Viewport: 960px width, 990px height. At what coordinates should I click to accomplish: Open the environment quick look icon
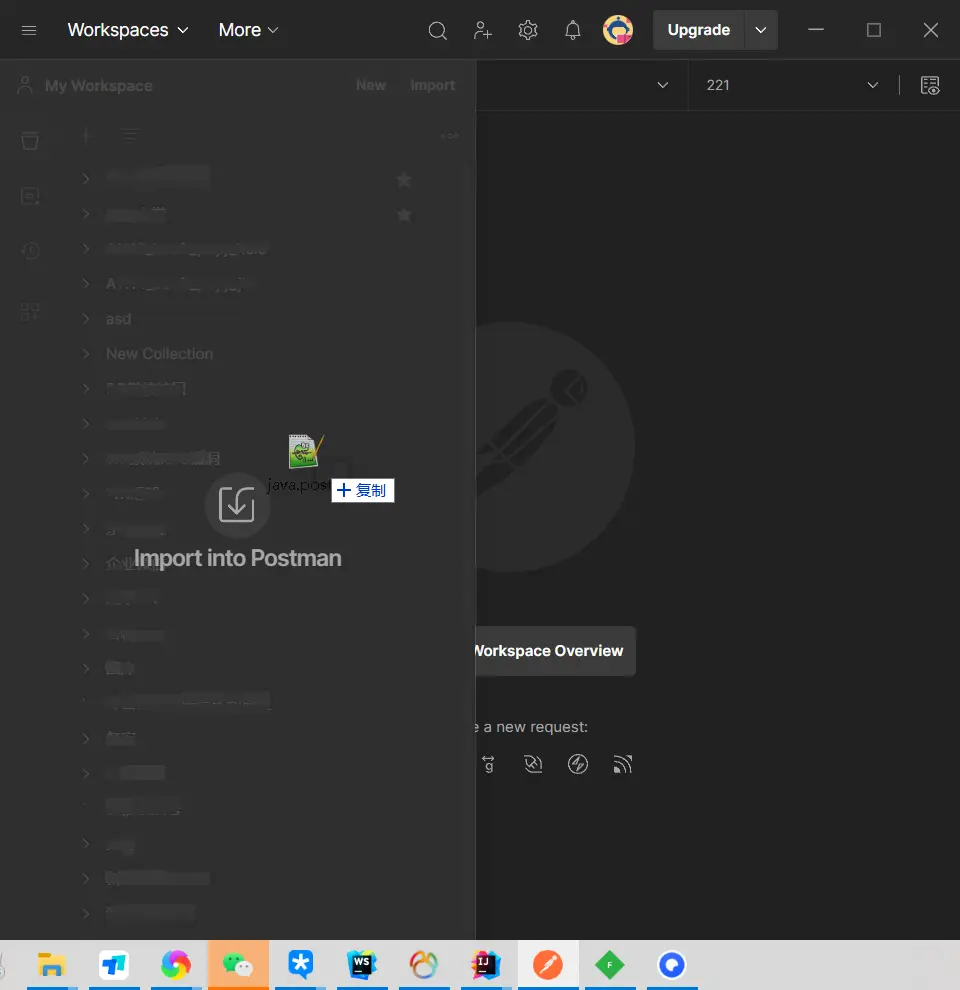(930, 85)
